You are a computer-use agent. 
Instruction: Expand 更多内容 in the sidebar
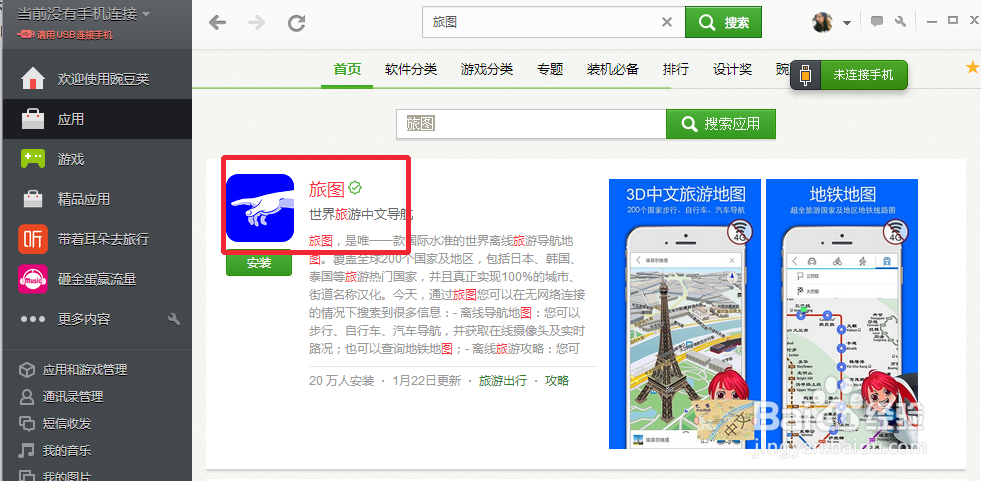pos(84,319)
